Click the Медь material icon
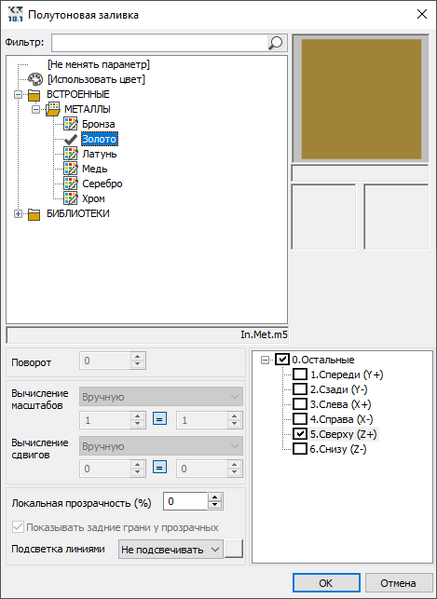Viewport: 437px width, 599px height. click(x=71, y=169)
